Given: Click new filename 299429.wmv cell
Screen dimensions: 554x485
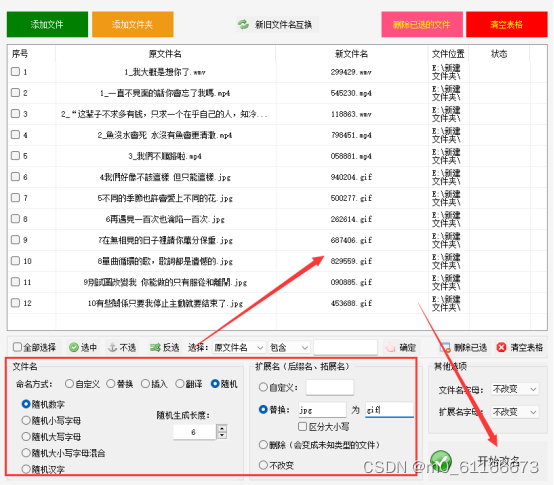Looking at the screenshot, I should [351, 72].
